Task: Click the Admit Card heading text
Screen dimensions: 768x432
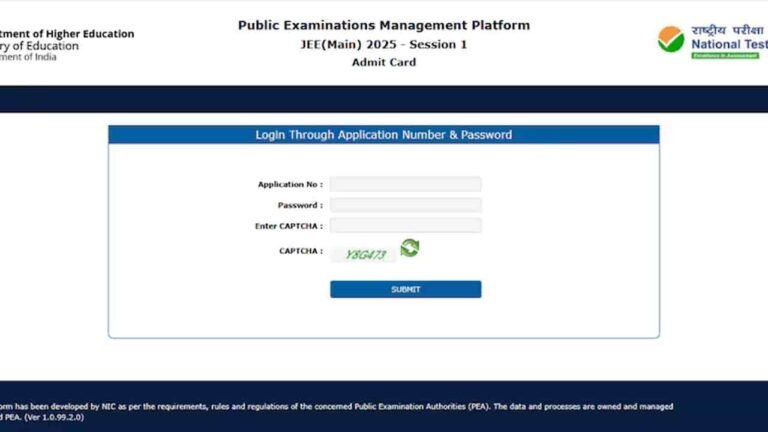Action: click(384, 62)
